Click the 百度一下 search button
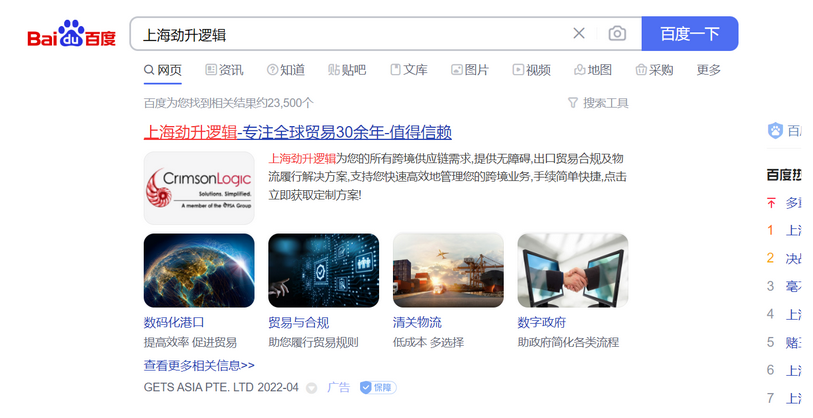The height and width of the screenshot is (418, 813). tap(690, 34)
